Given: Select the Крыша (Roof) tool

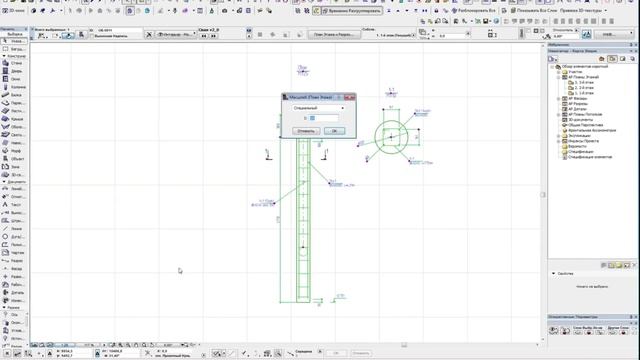Looking at the screenshot, I should click(x=13, y=119).
